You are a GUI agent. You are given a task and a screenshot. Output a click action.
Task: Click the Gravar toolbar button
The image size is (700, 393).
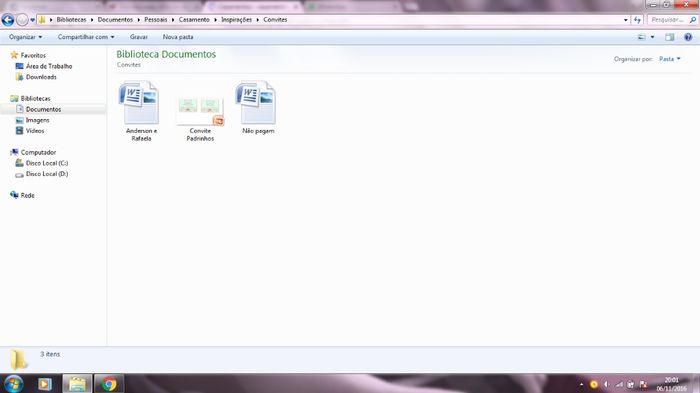(x=138, y=37)
